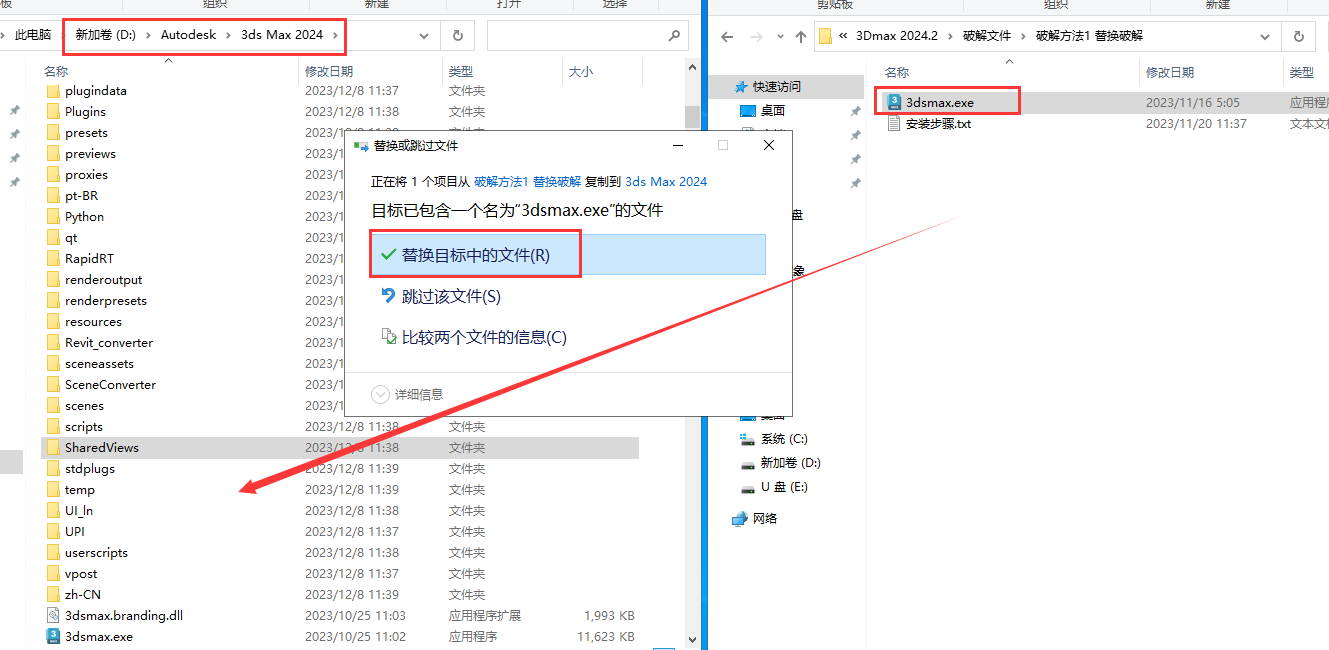
Task: Open 网络 in right navigation pane
Action: [765, 519]
